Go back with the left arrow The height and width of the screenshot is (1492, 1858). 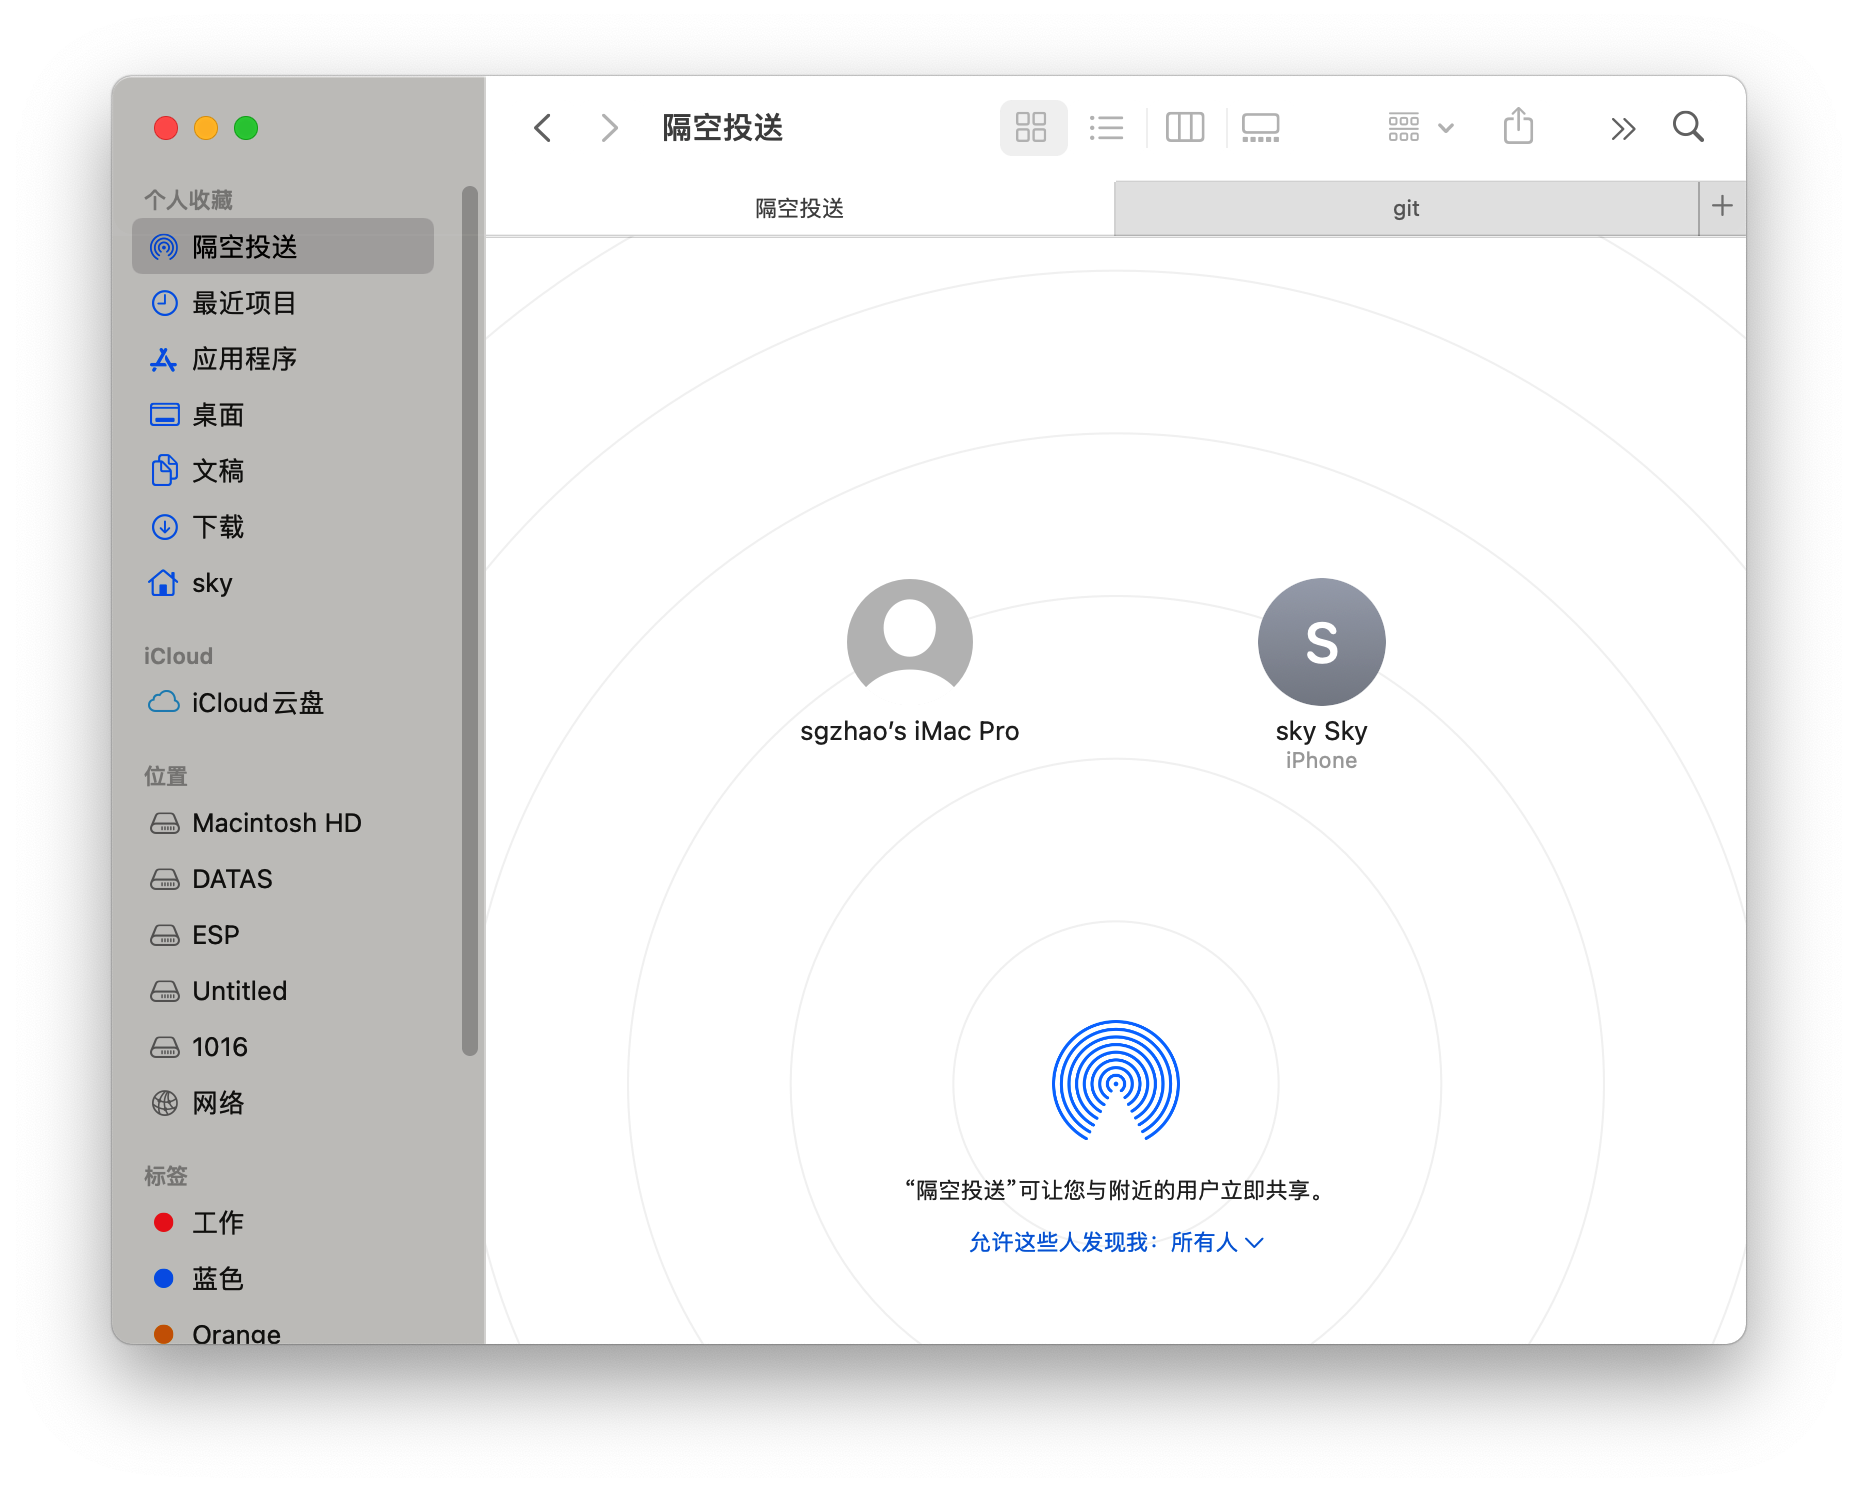[543, 128]
